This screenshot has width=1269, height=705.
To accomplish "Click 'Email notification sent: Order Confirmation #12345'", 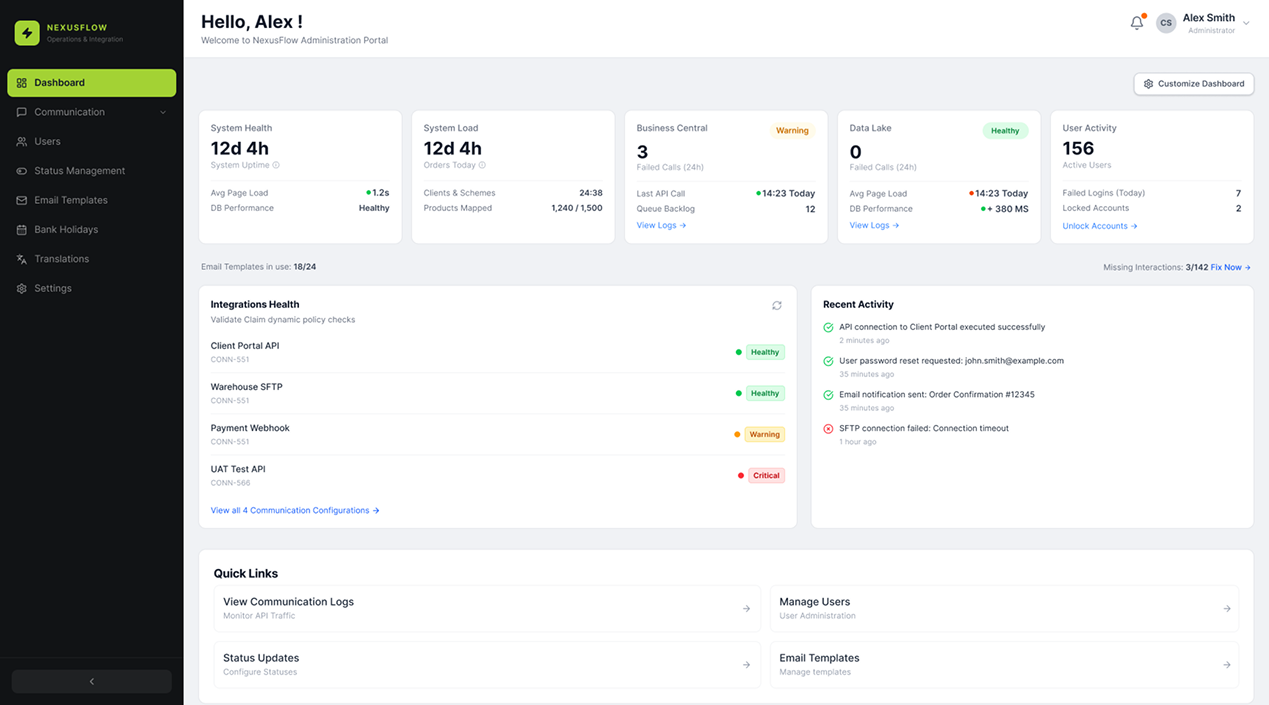I will pyautogui.click(x=937, y=395).
